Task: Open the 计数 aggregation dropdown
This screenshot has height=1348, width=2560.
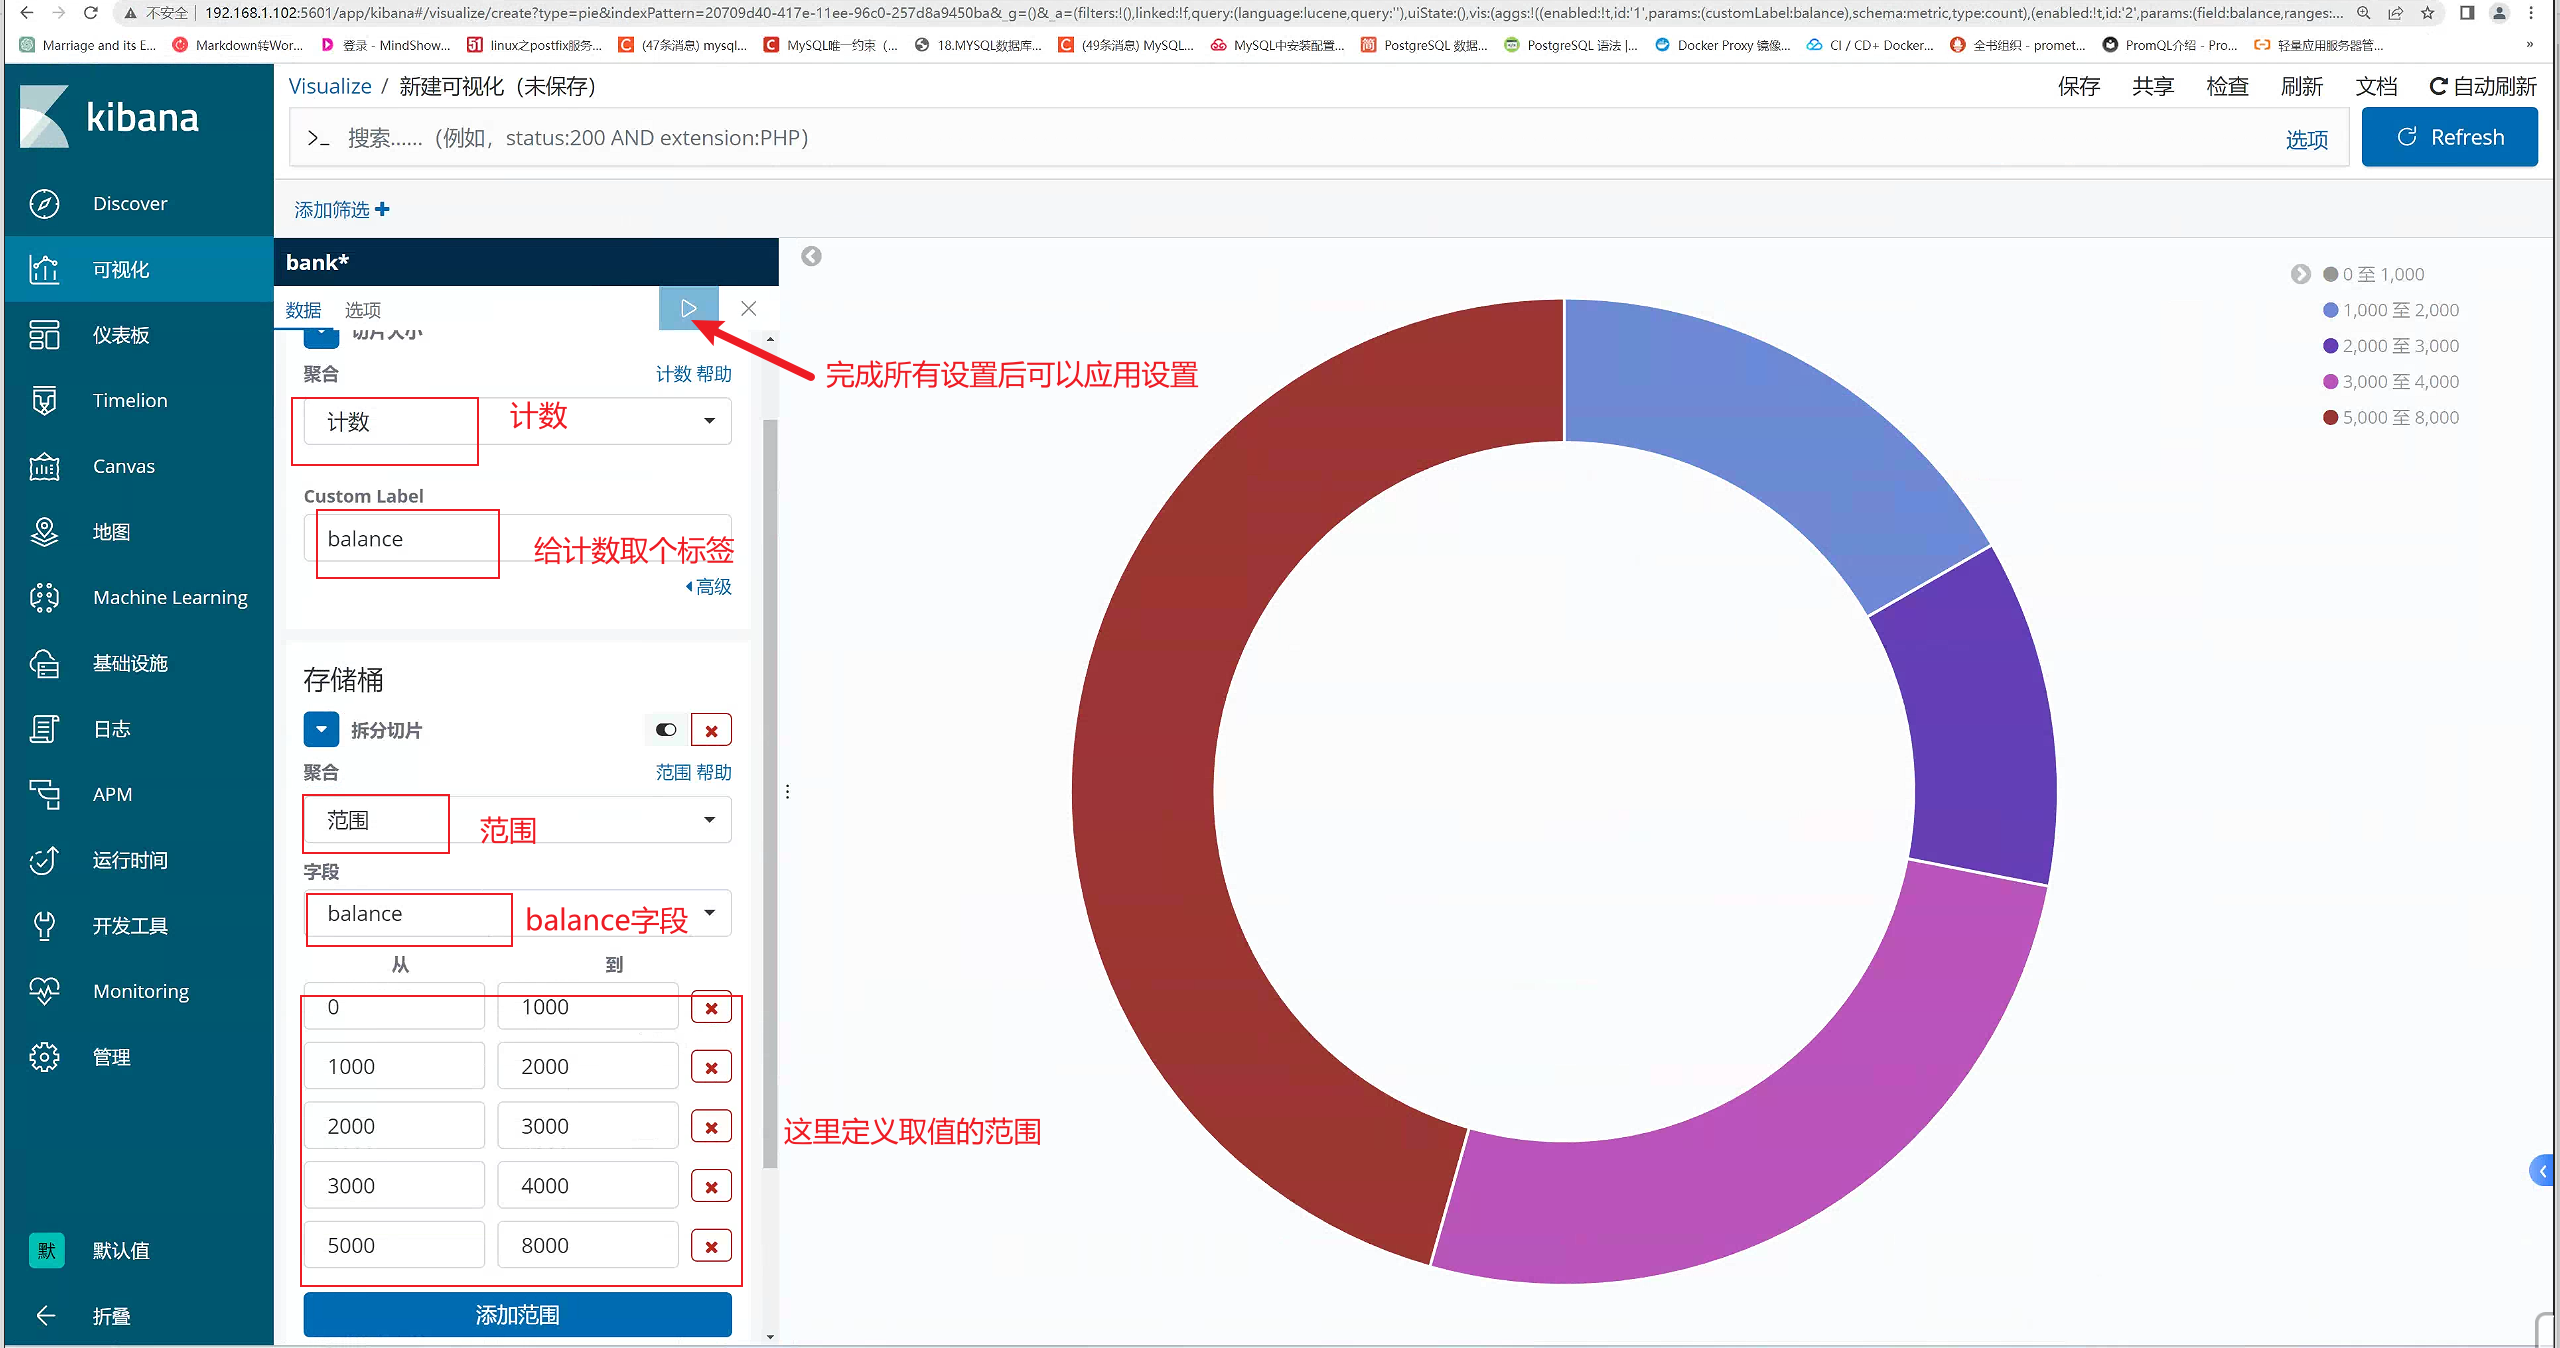Action: coord(518,421)
